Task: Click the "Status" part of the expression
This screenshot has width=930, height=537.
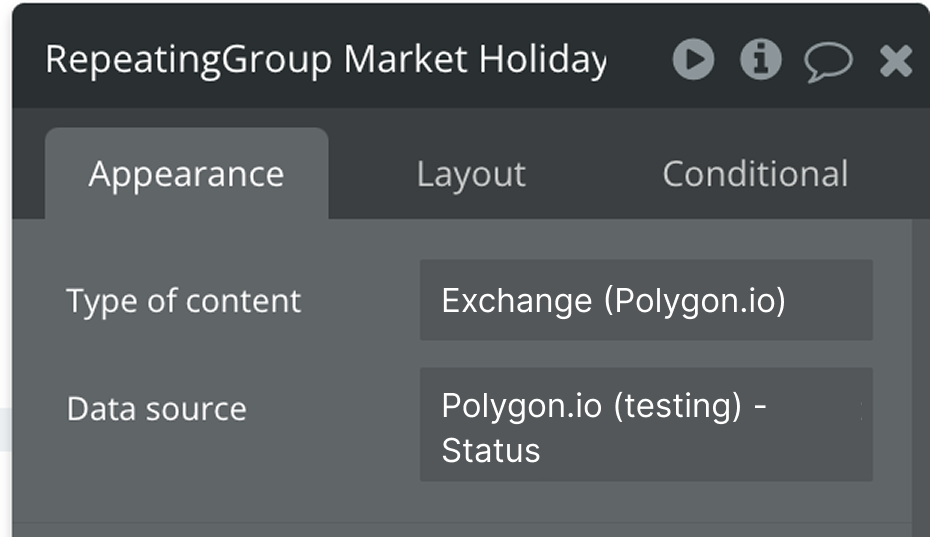Action: [x=490, y=450]
